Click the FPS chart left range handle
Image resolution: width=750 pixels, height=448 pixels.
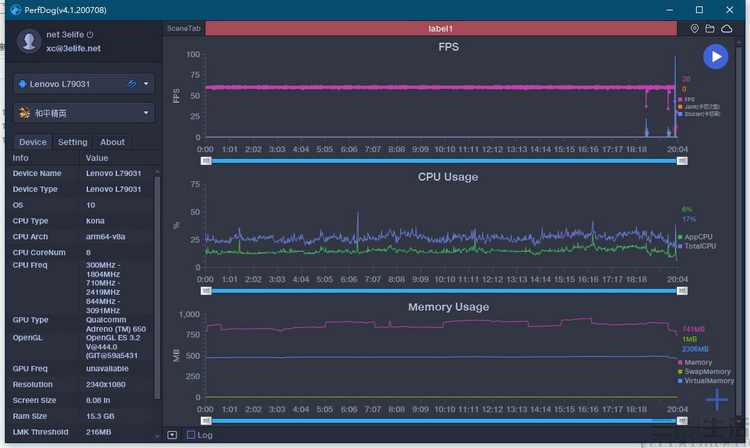206,161
